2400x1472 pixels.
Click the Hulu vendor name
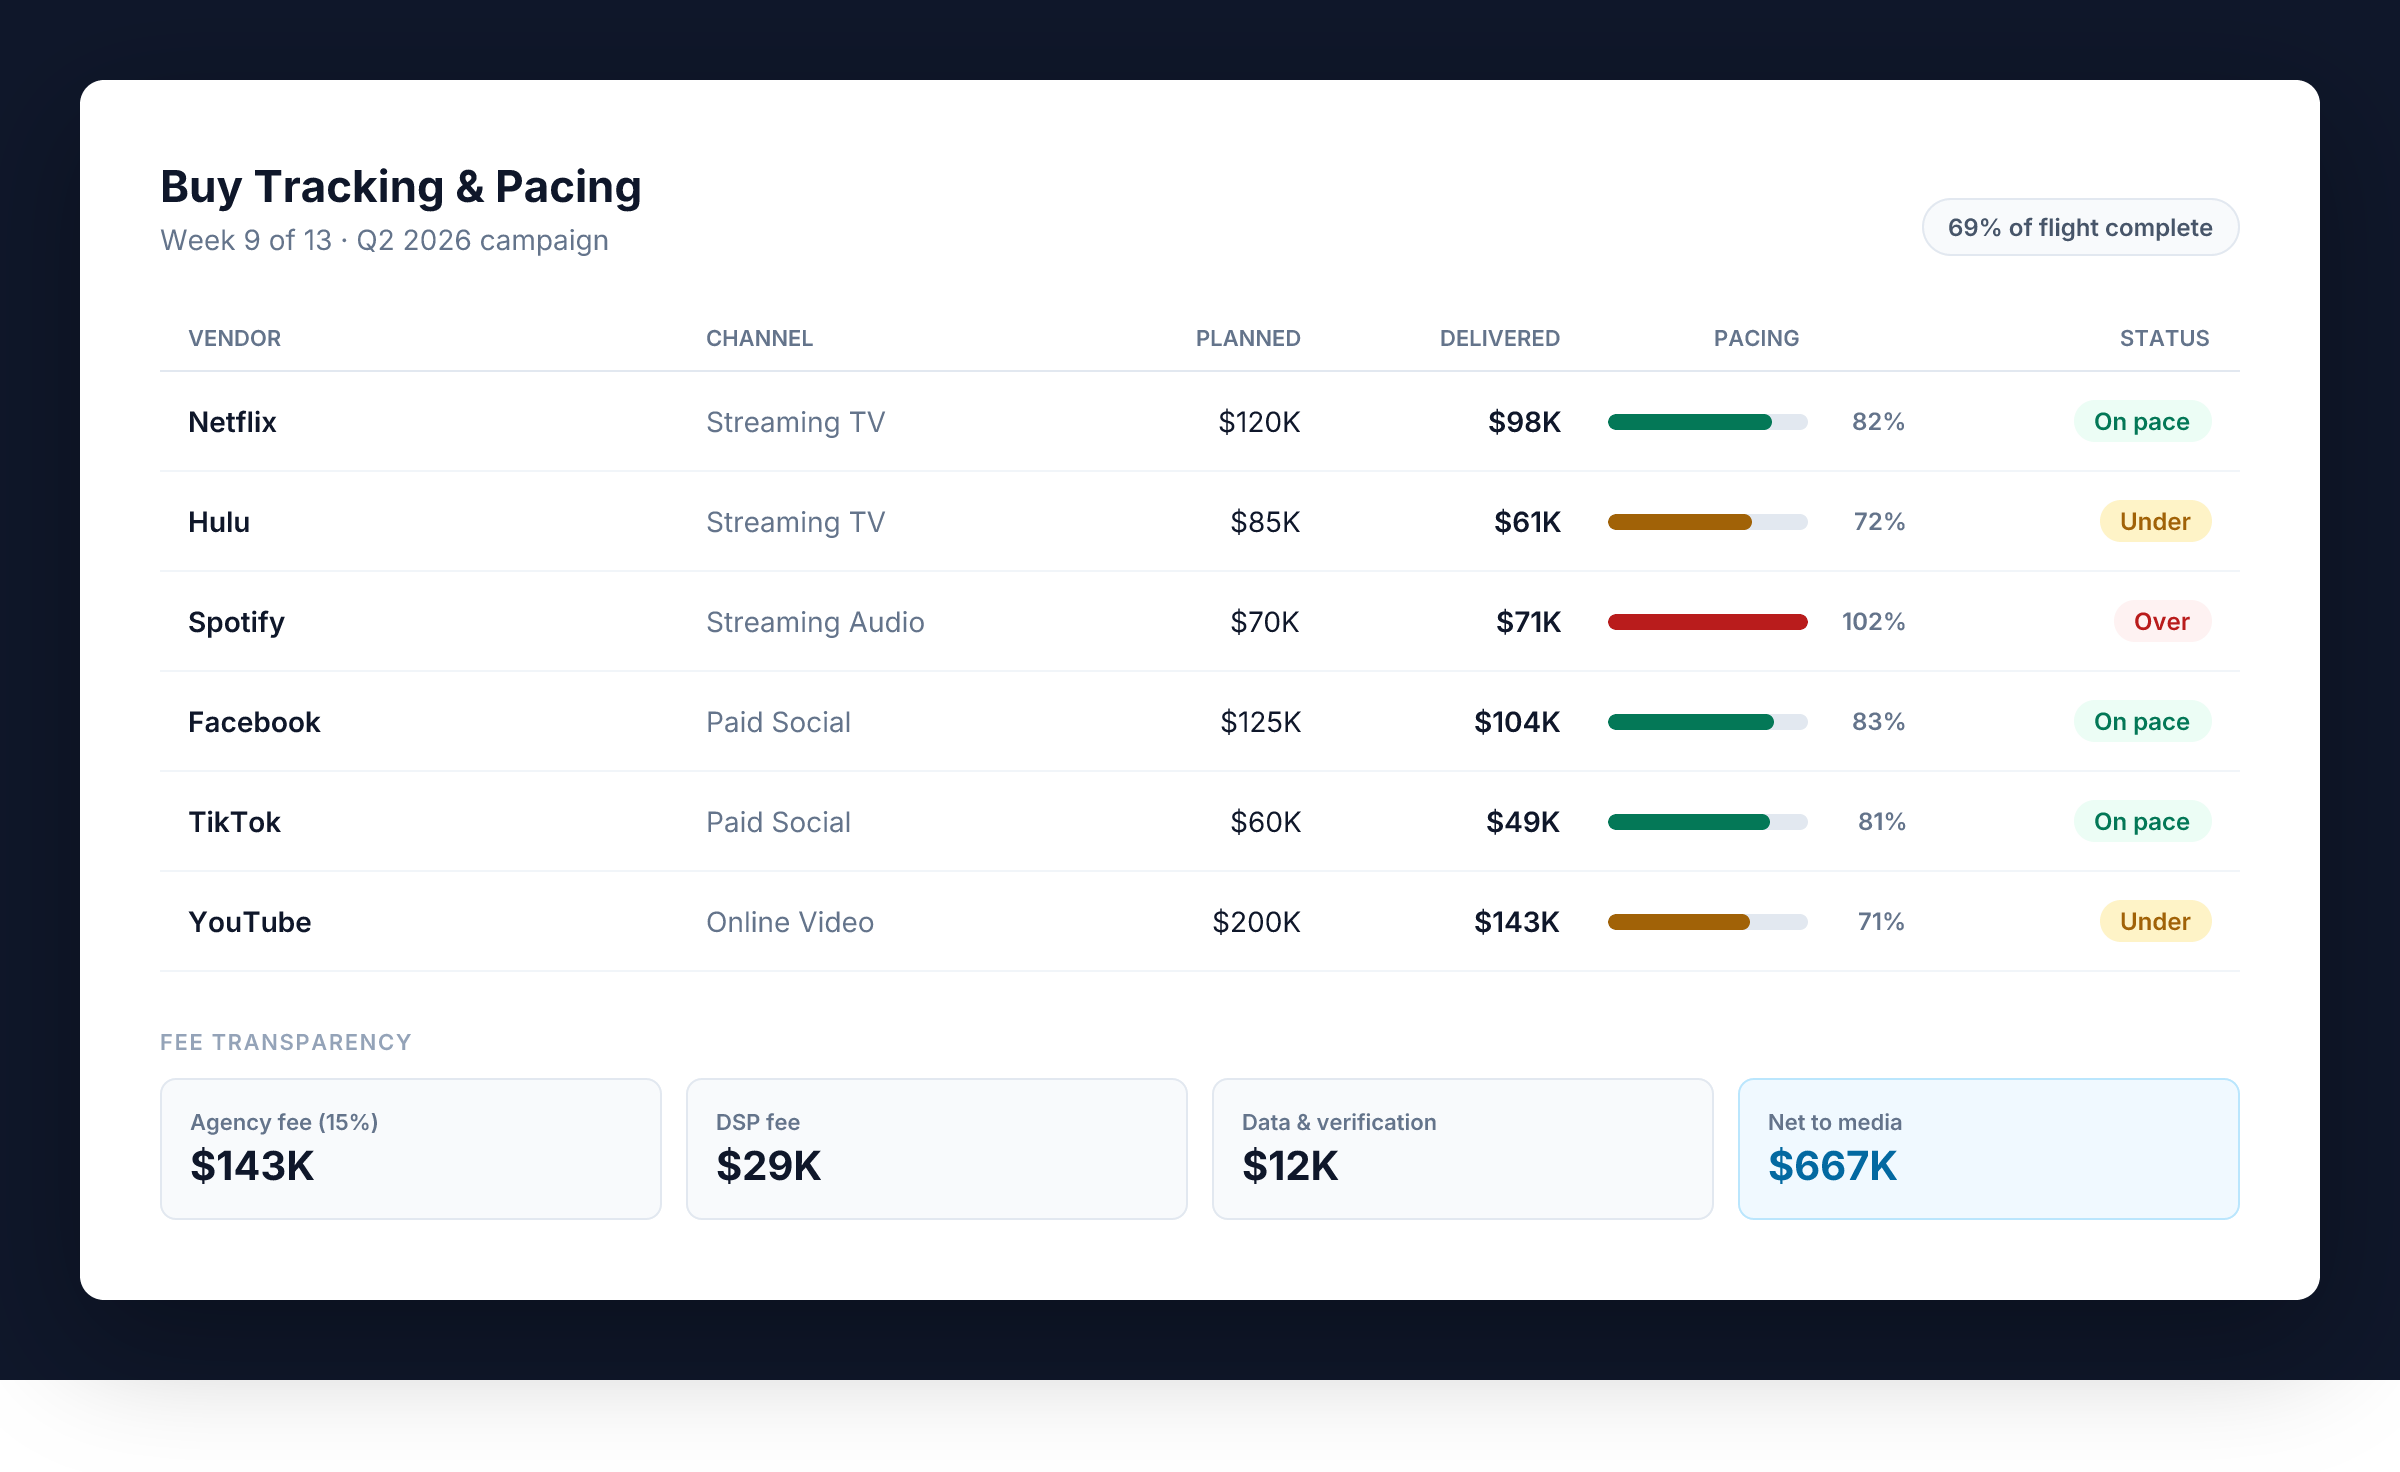click(219, 522)
